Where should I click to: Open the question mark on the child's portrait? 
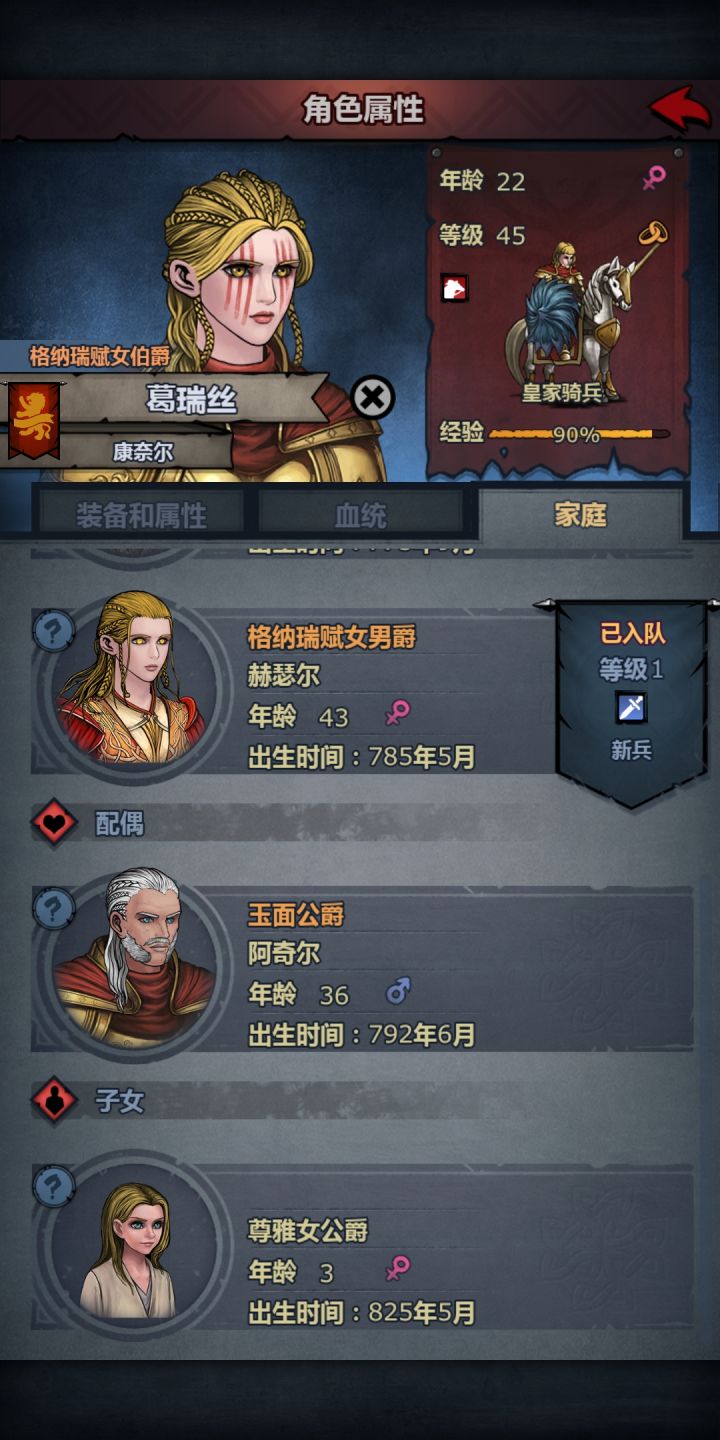54,1187
